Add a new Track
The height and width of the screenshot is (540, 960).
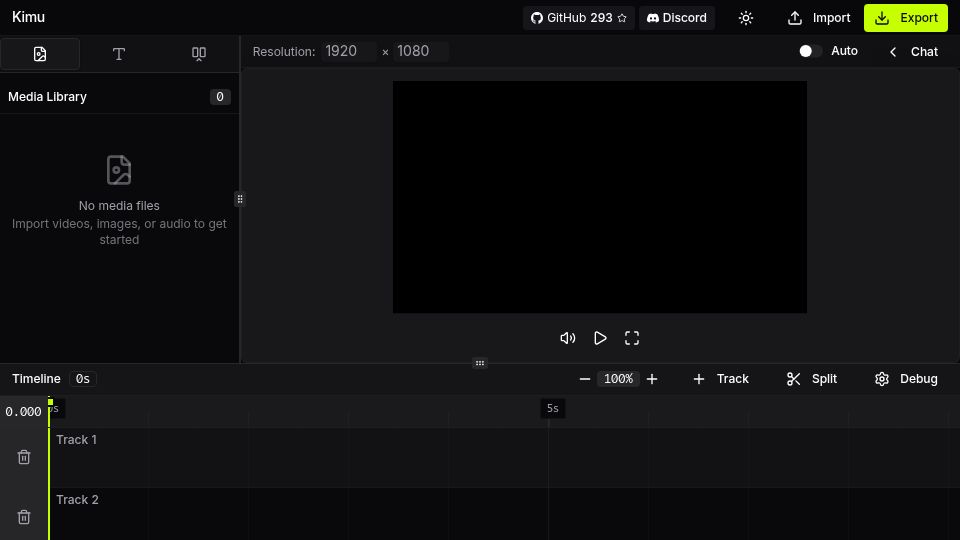tap(721, 379)
